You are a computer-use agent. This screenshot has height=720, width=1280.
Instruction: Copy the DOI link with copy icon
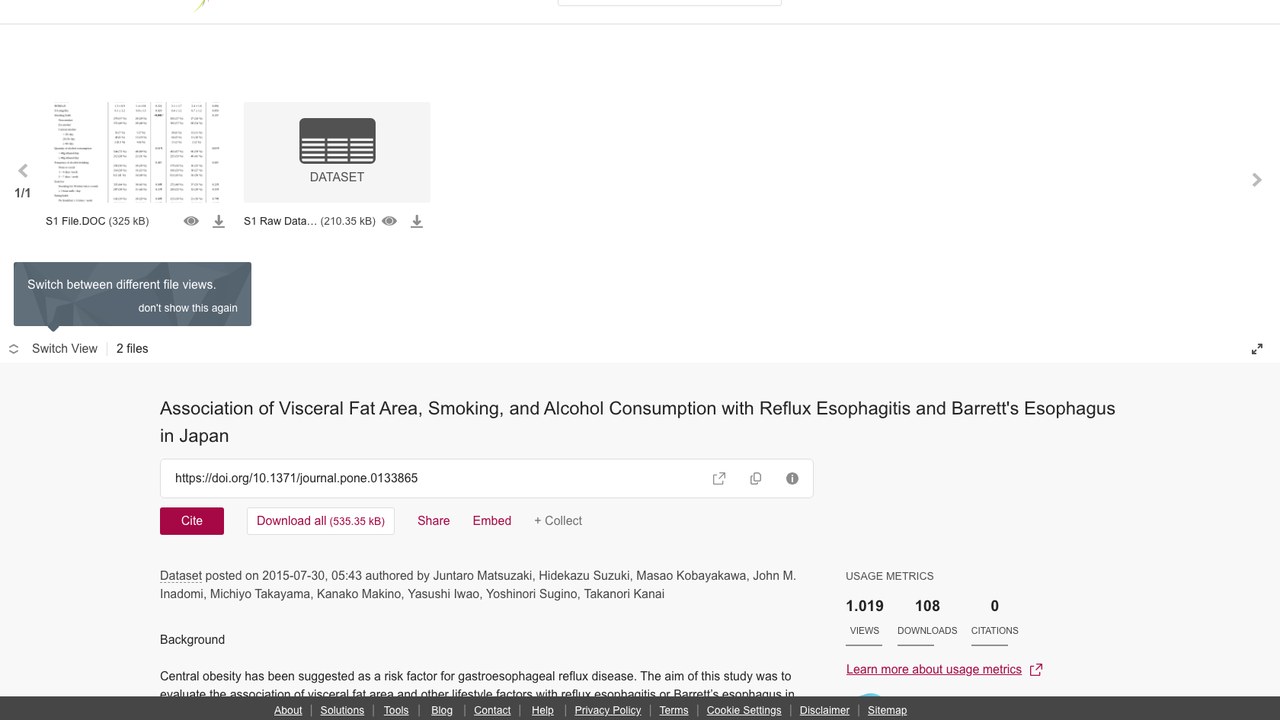point(756,478)
